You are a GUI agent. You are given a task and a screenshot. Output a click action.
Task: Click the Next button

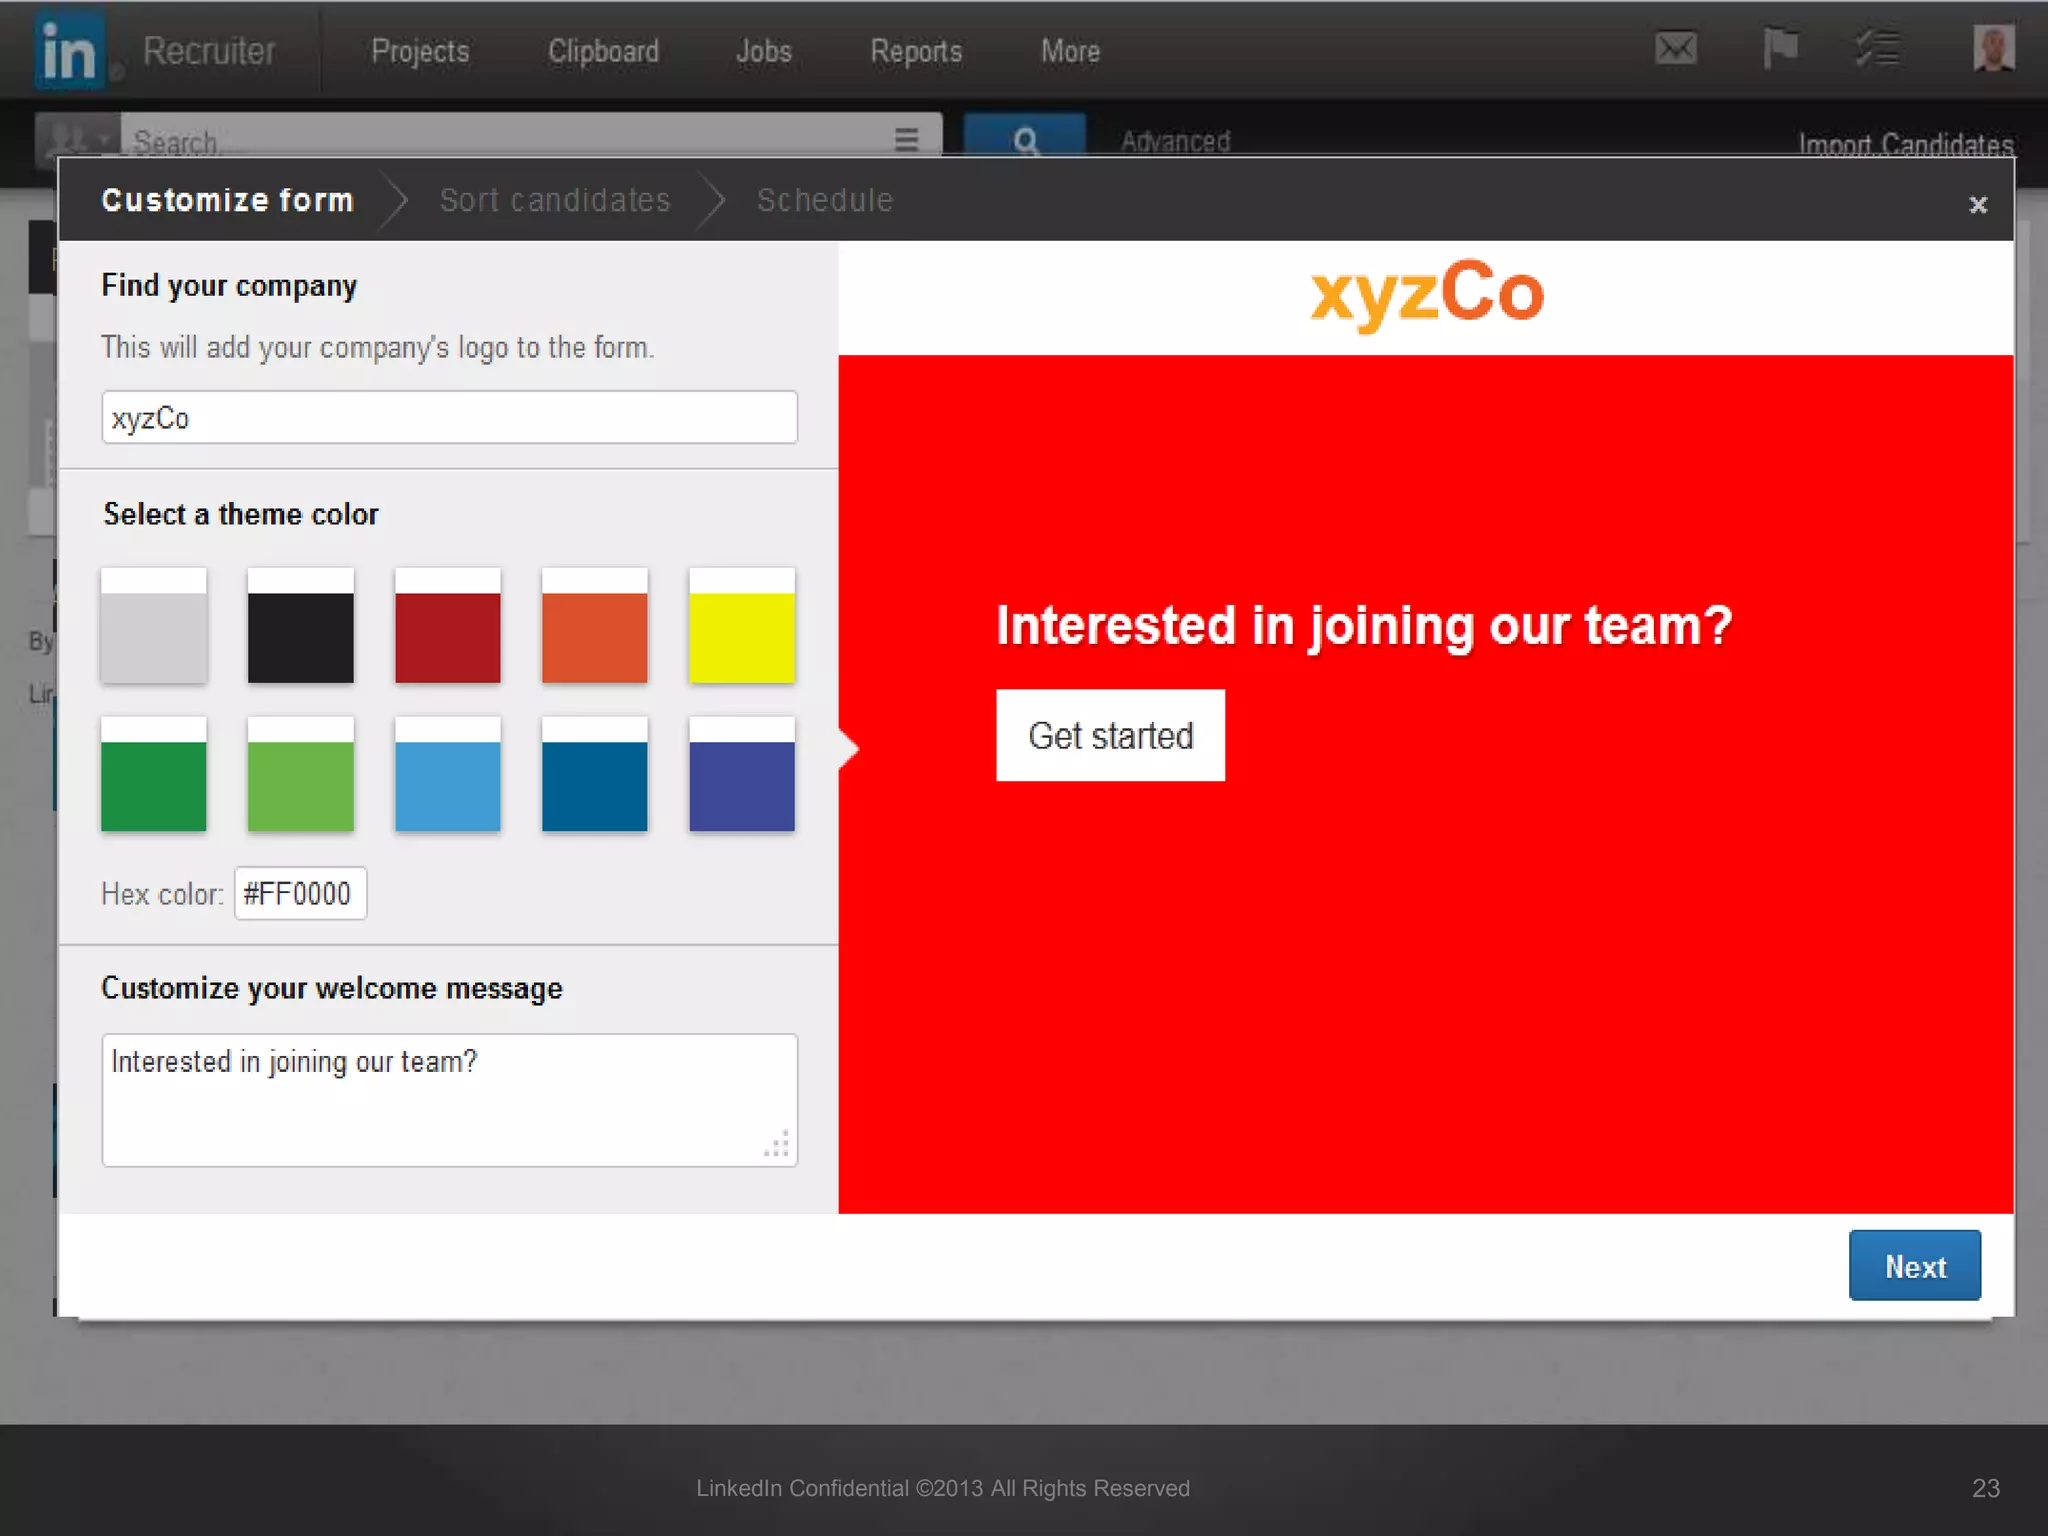pyautogui.click(x=1914, y=1266)
